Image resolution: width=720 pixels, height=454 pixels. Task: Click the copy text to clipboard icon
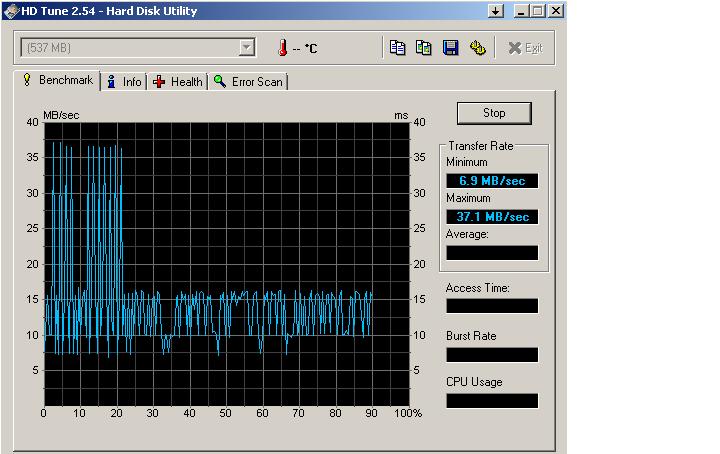click(x=397, y=48)
